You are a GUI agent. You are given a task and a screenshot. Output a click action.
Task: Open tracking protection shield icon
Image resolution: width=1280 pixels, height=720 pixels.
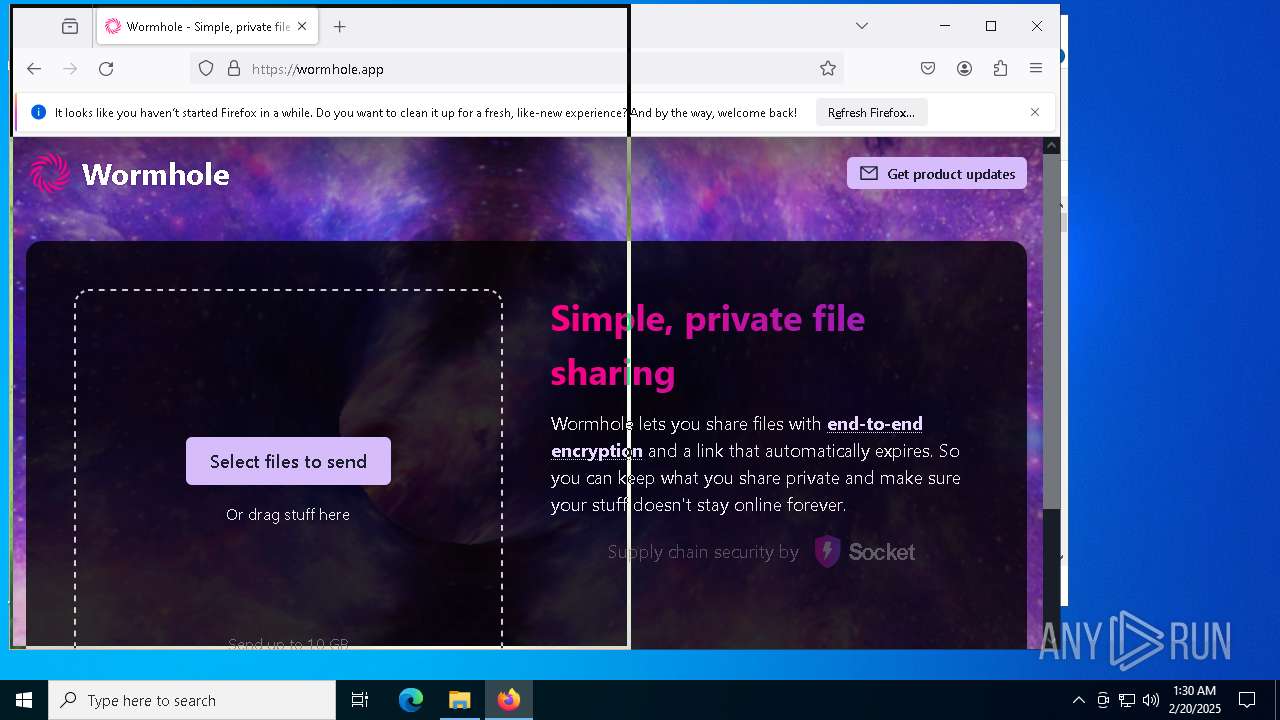[x=206, y=69]
